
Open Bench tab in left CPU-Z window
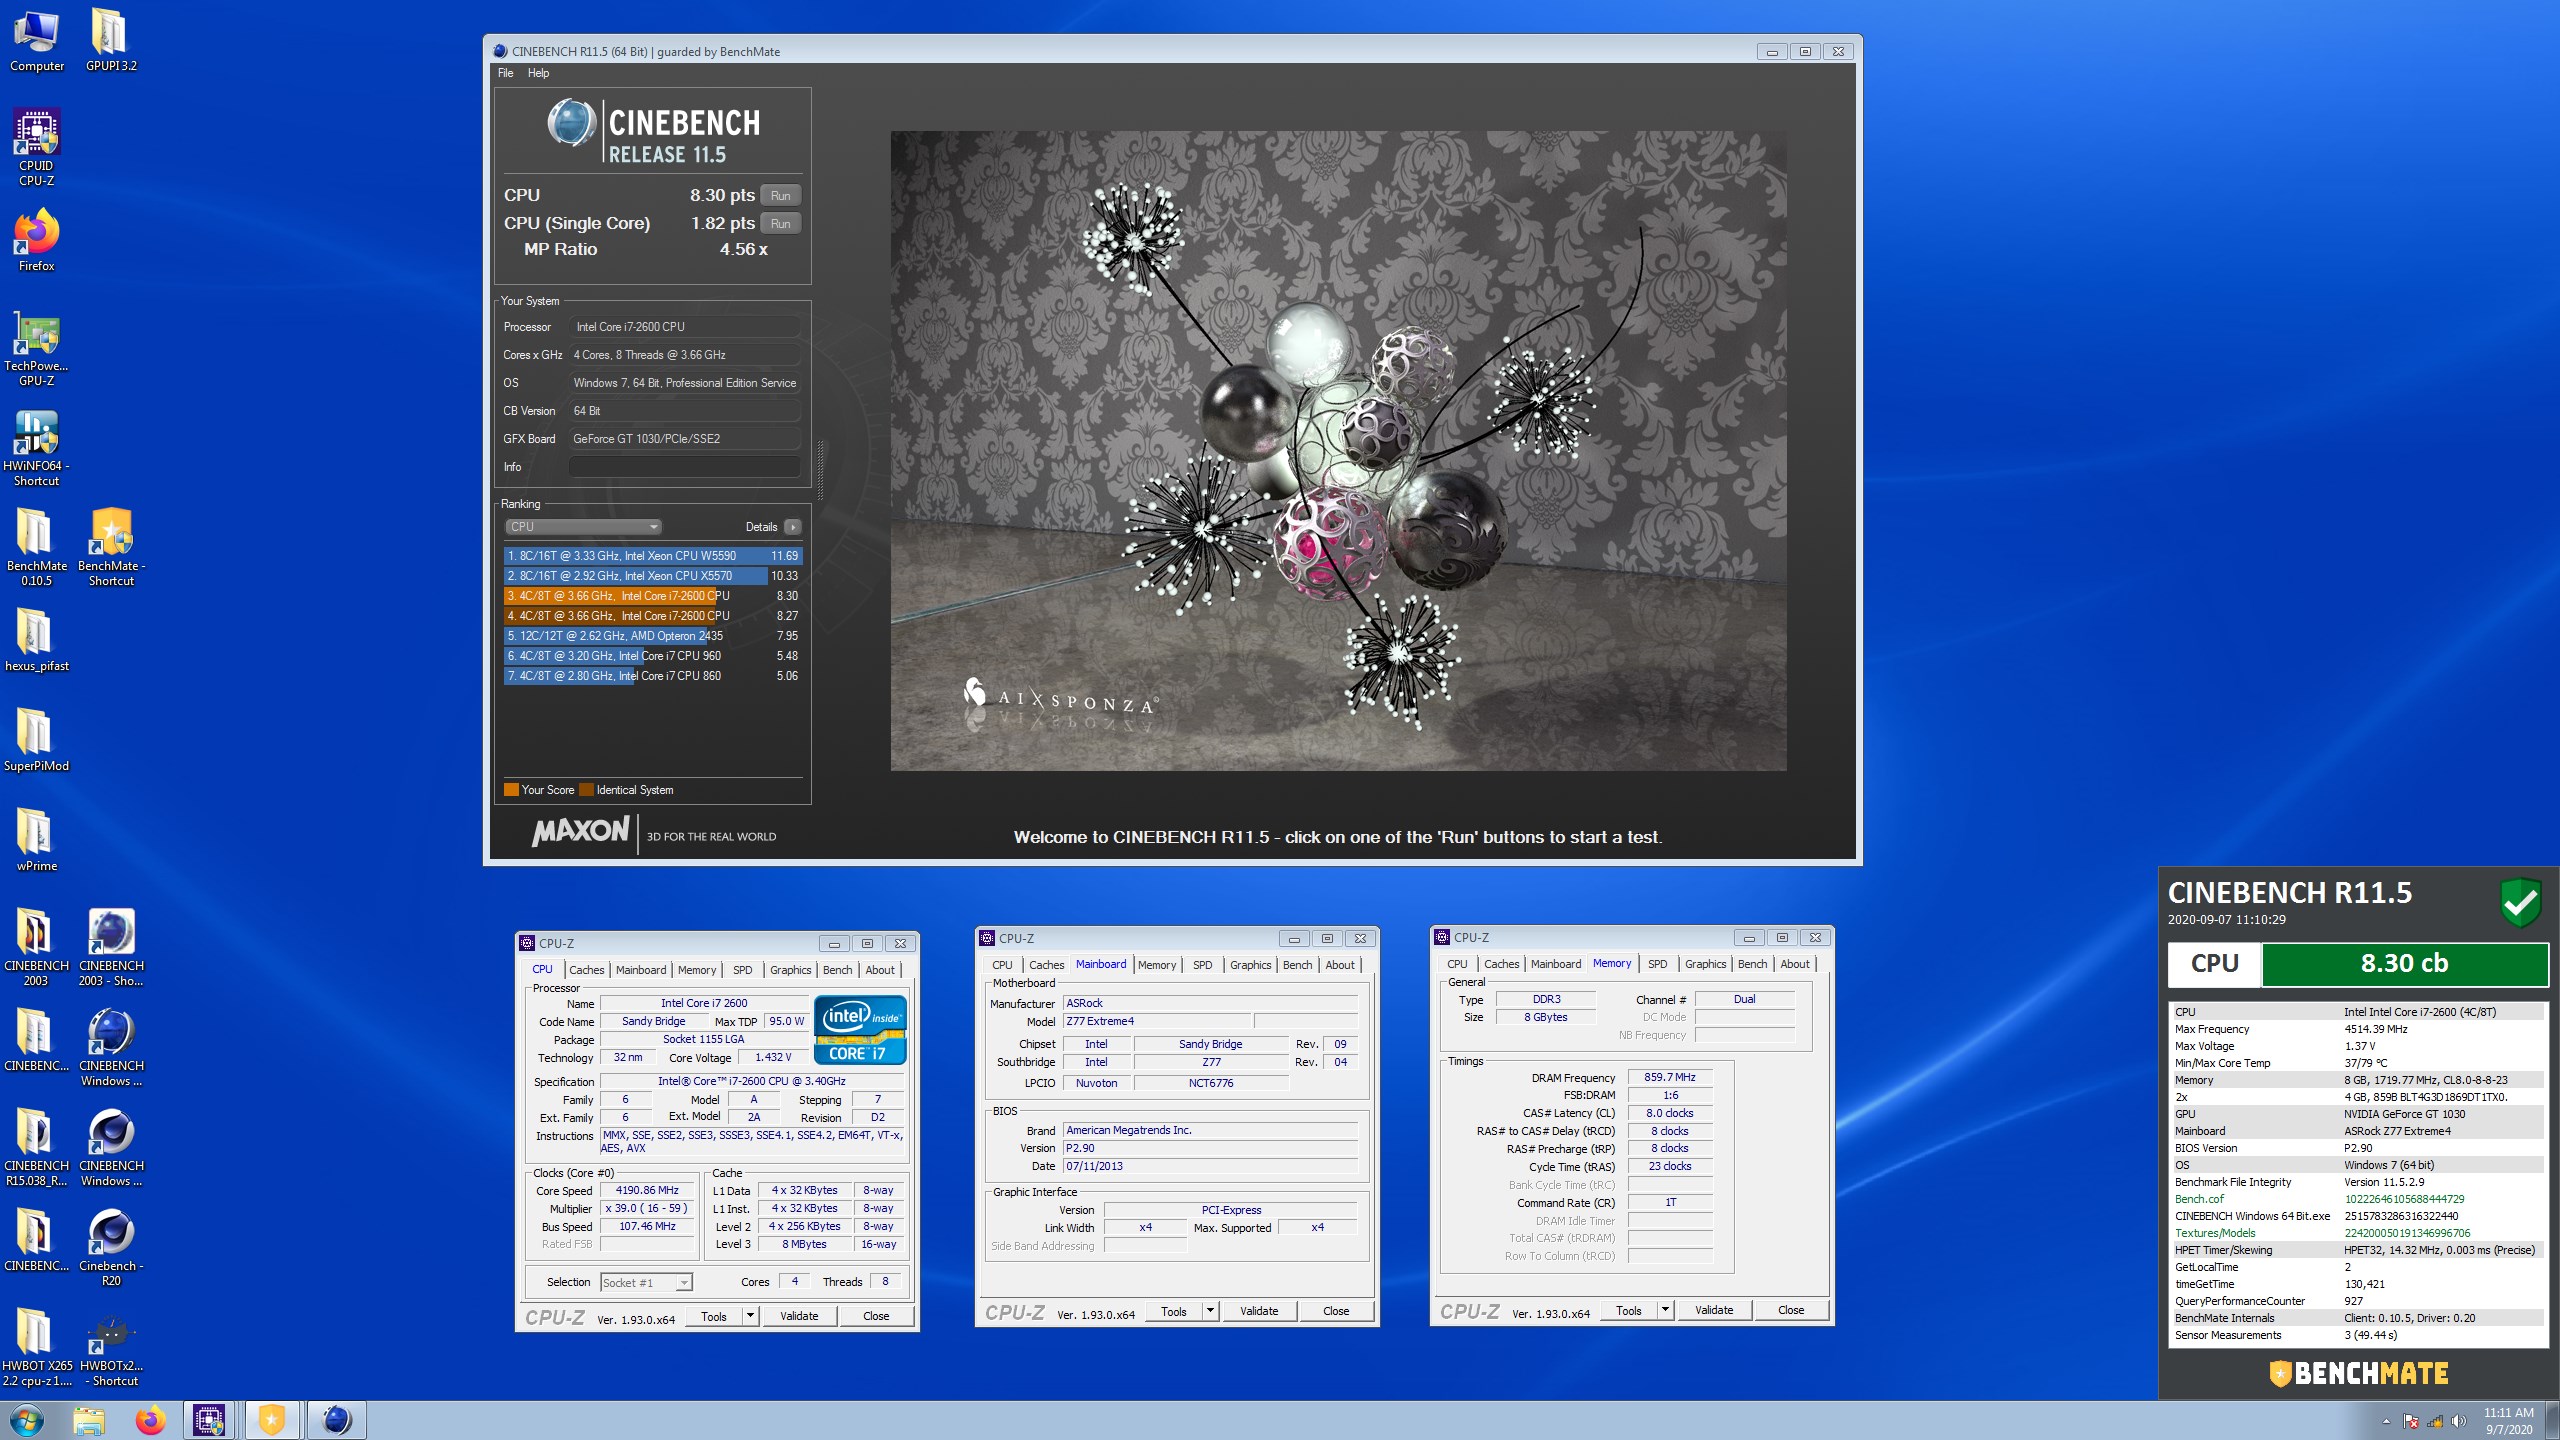[x=837, y=970]
